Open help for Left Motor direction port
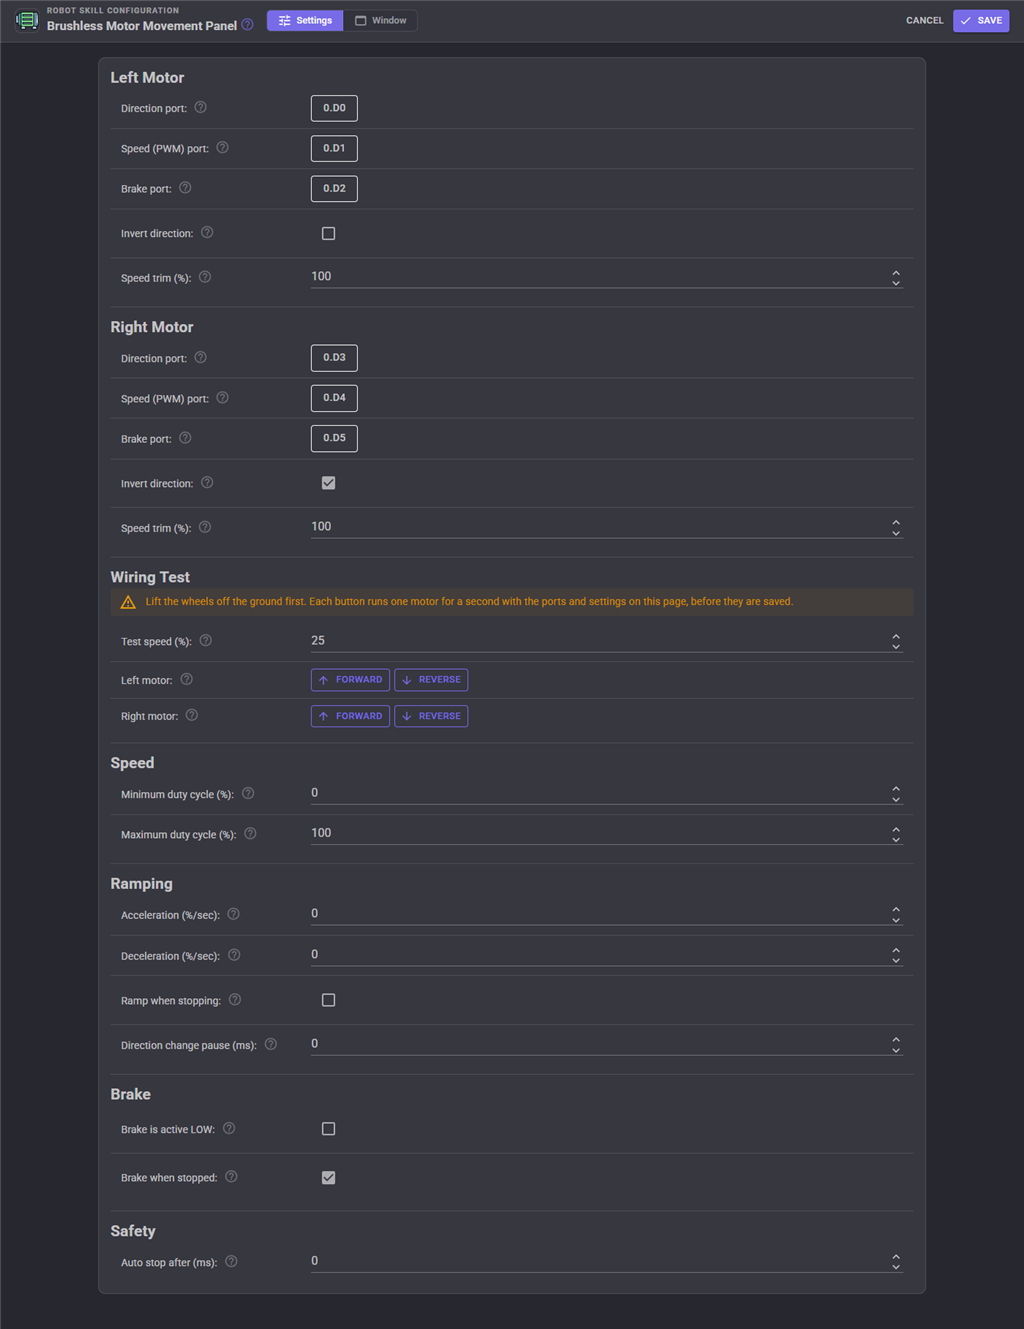The image size is (1024, 1329). click(x=200, y=107)
